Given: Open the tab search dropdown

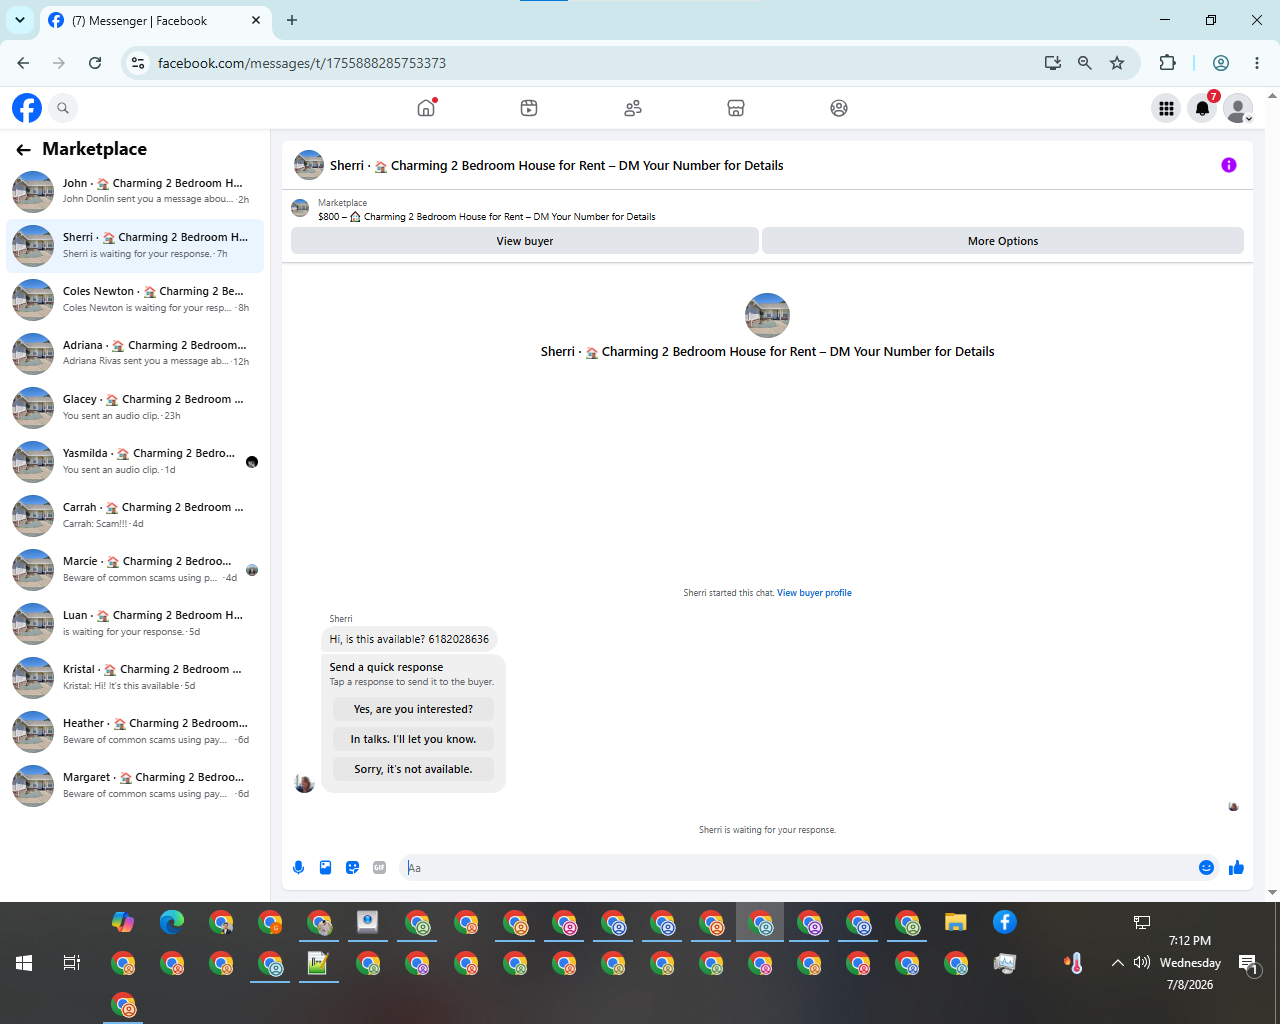Looking at the screenshot, I should click(20, 20).
